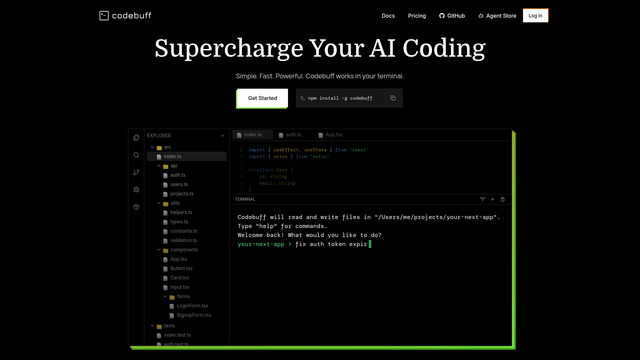Collapse the src folder
The width and height of the screenshot is (640, 360).
coord(153,147)
